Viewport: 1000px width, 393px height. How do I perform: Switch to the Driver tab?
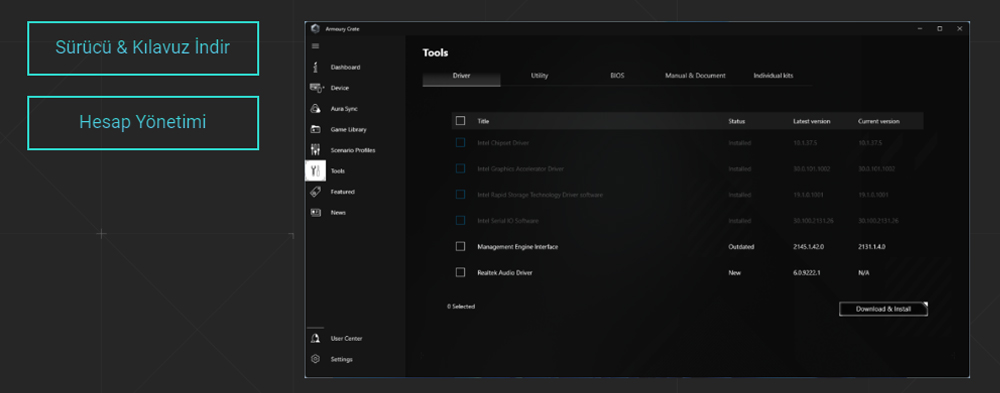pos(462,75)
